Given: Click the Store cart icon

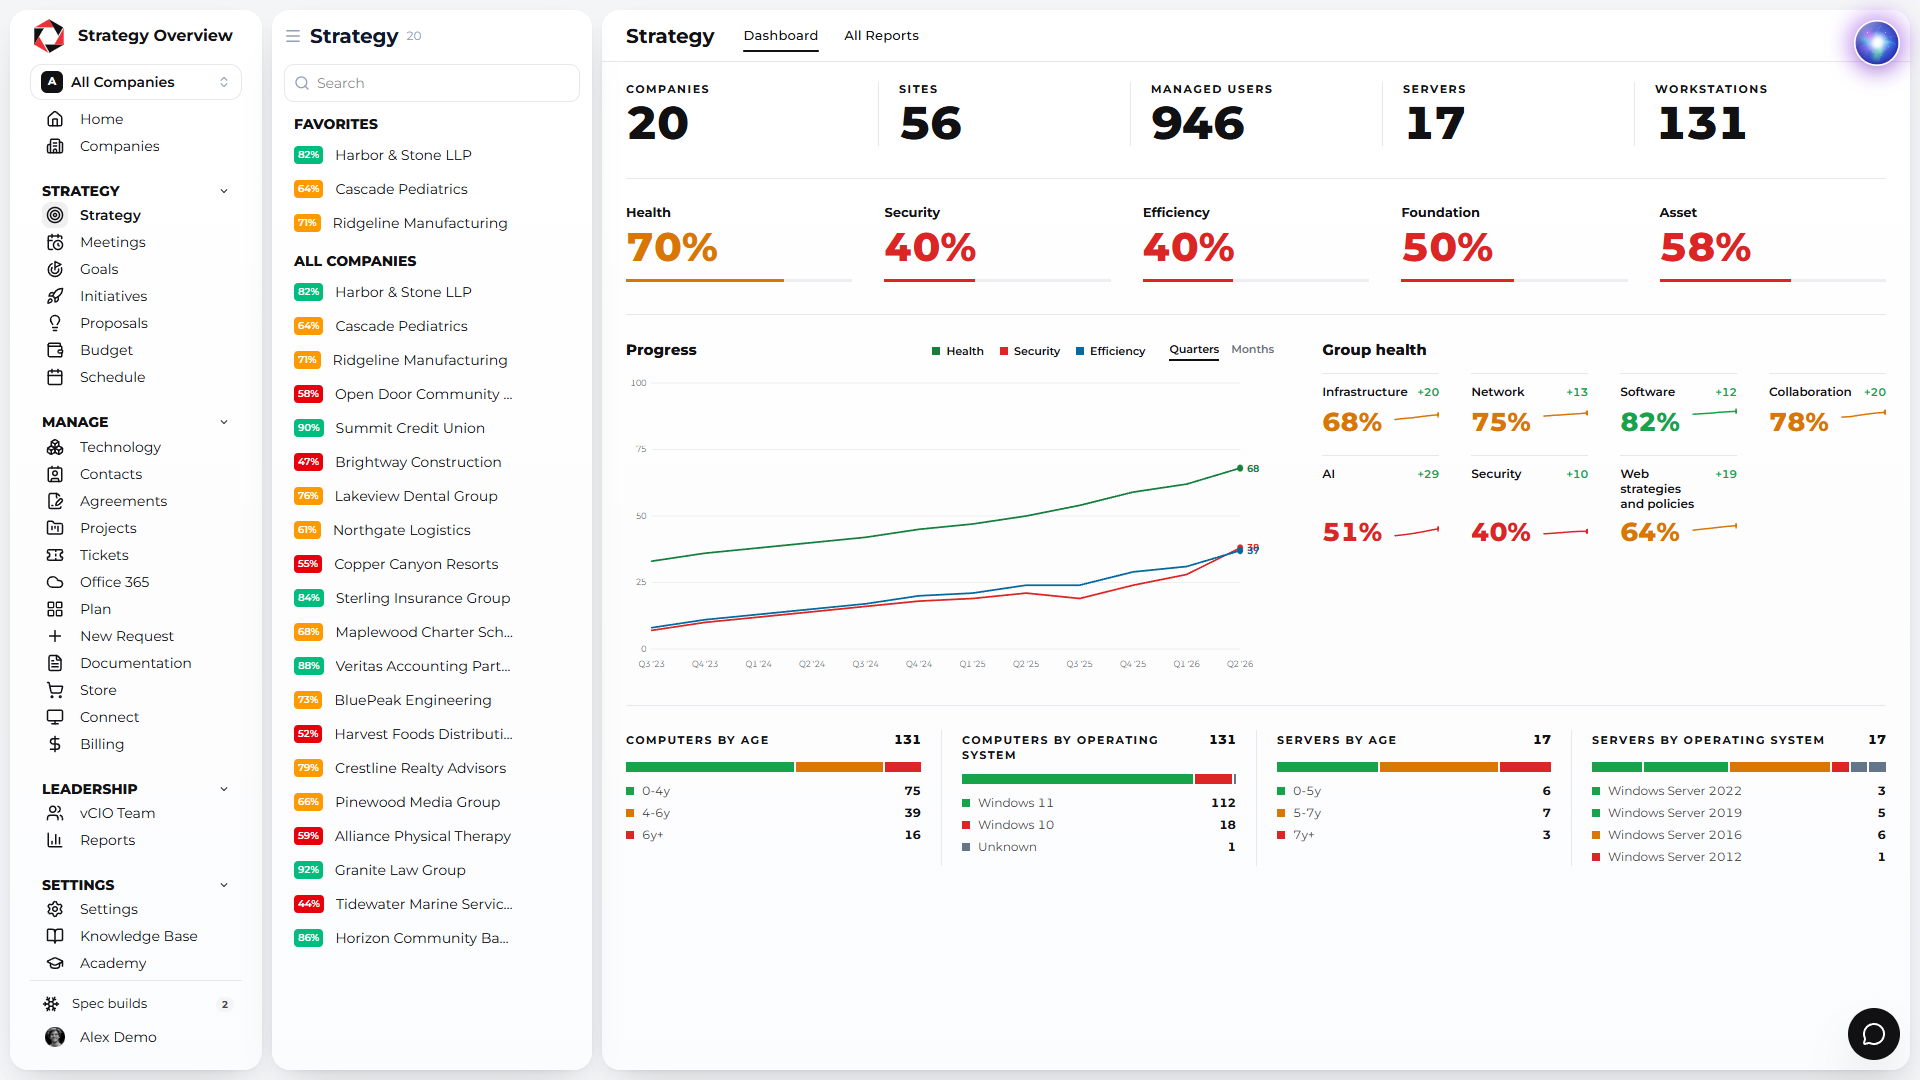Looking at the screenshot, I should click(55, 690).
